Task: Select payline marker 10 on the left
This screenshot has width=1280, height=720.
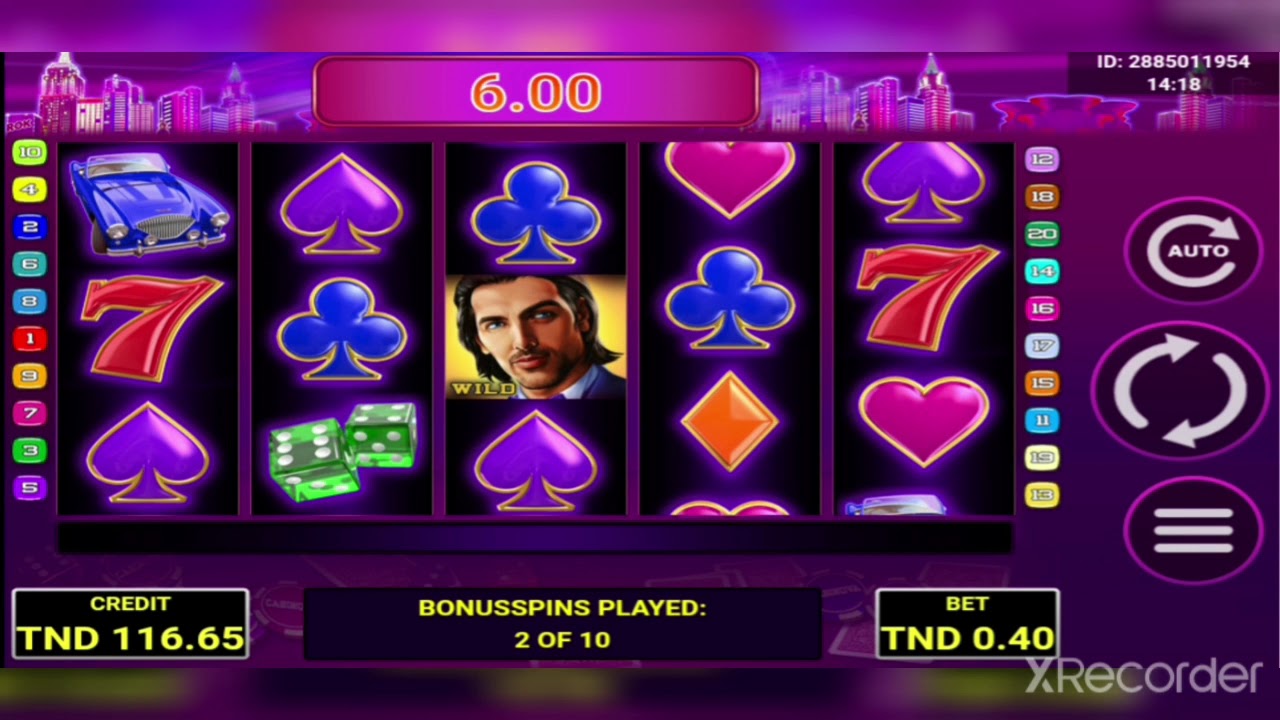Action: coord(29,152)
